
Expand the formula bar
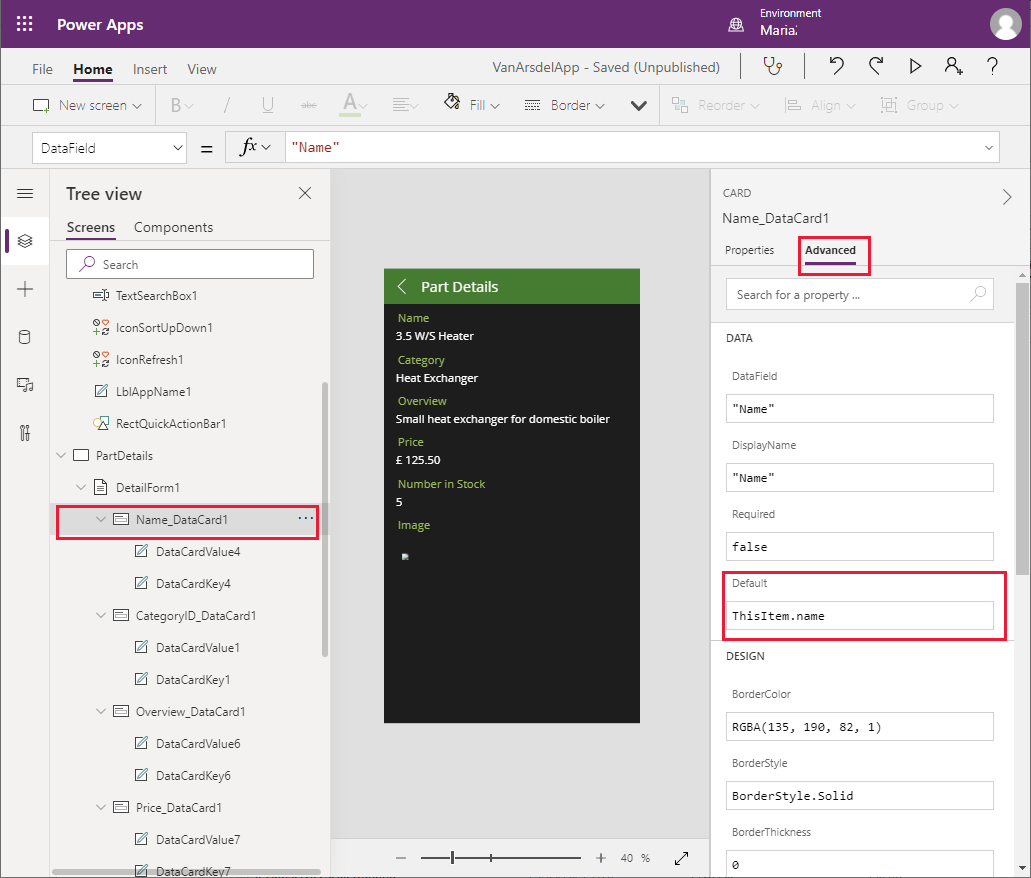(988, 148)
